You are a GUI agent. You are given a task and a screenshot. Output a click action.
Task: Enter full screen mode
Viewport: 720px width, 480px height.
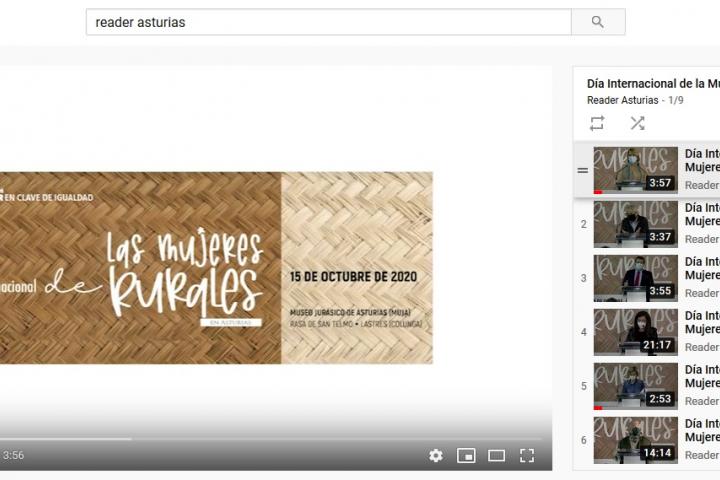(527, 456)
